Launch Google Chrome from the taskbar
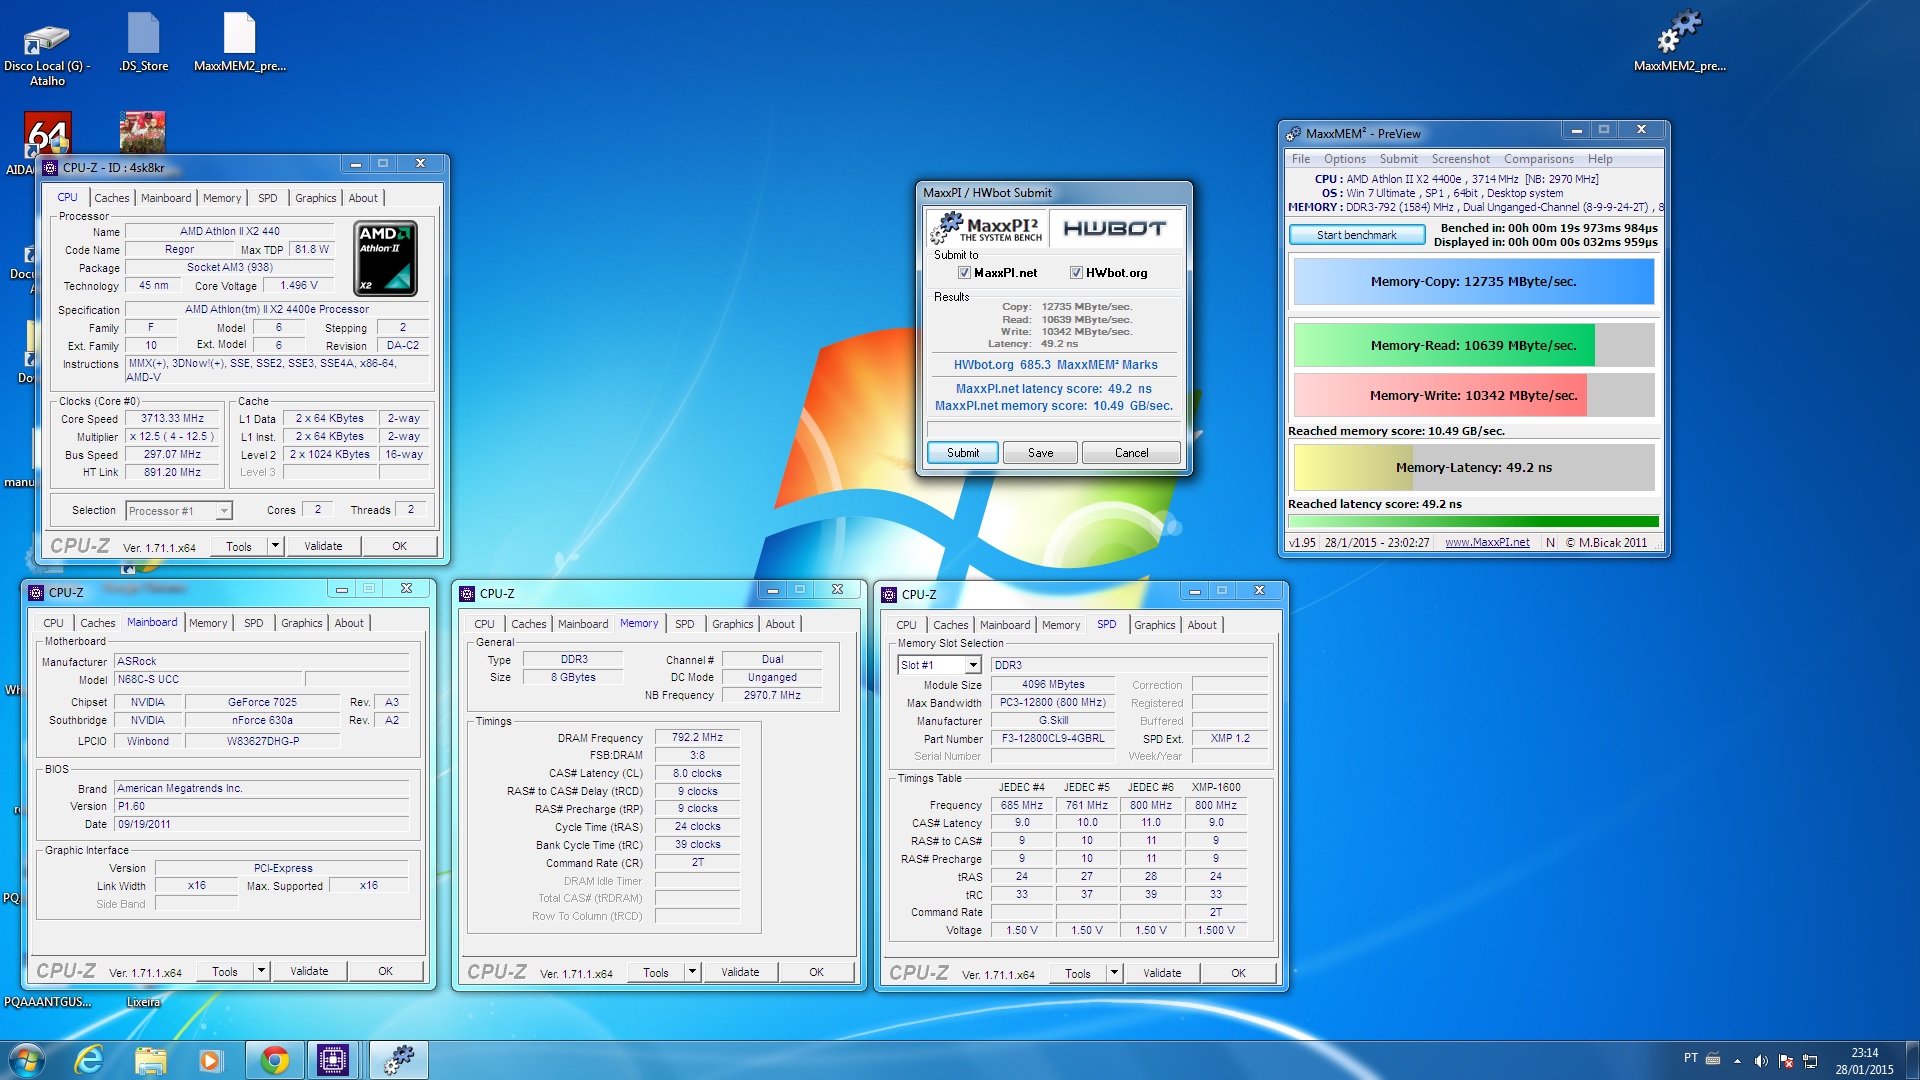This screenshot has height=1080, width=1920. click(274, 1060)
